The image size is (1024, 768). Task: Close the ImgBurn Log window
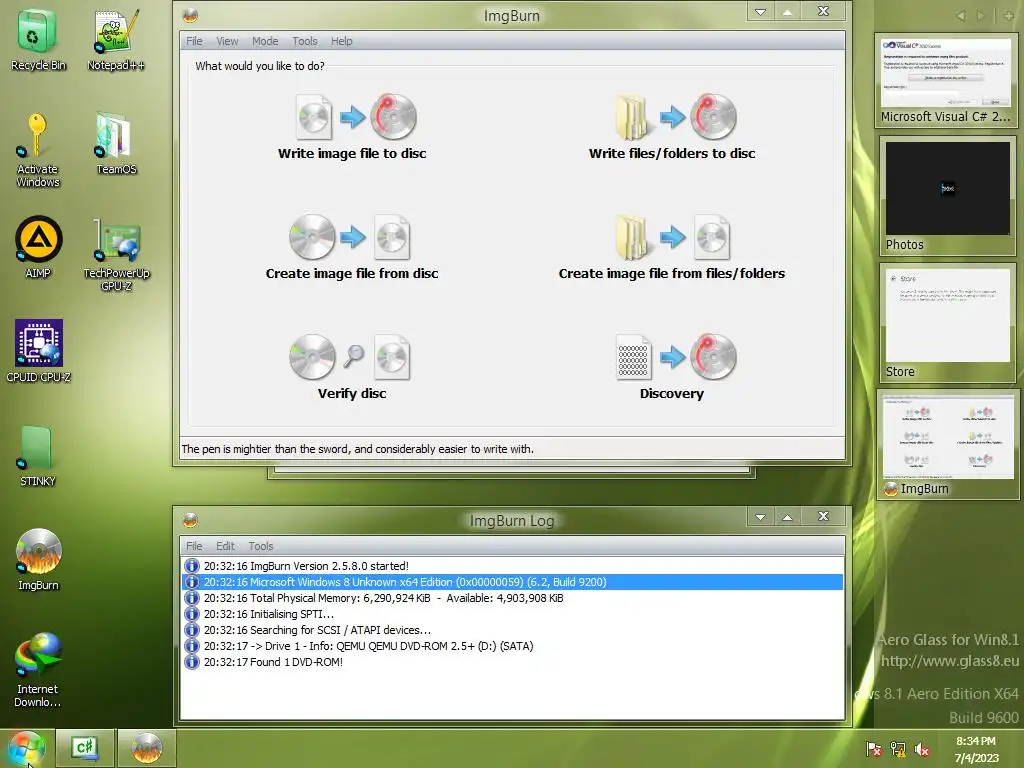pos(824,517)
